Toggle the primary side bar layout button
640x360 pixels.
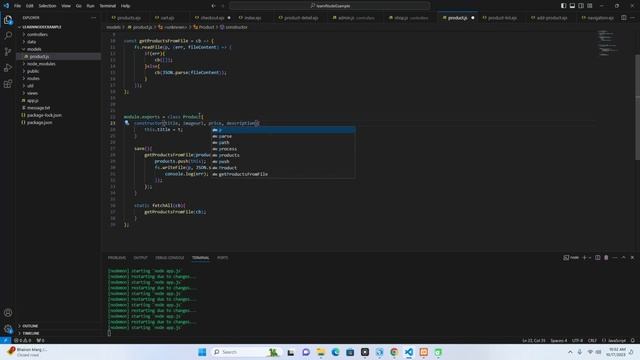563,6
